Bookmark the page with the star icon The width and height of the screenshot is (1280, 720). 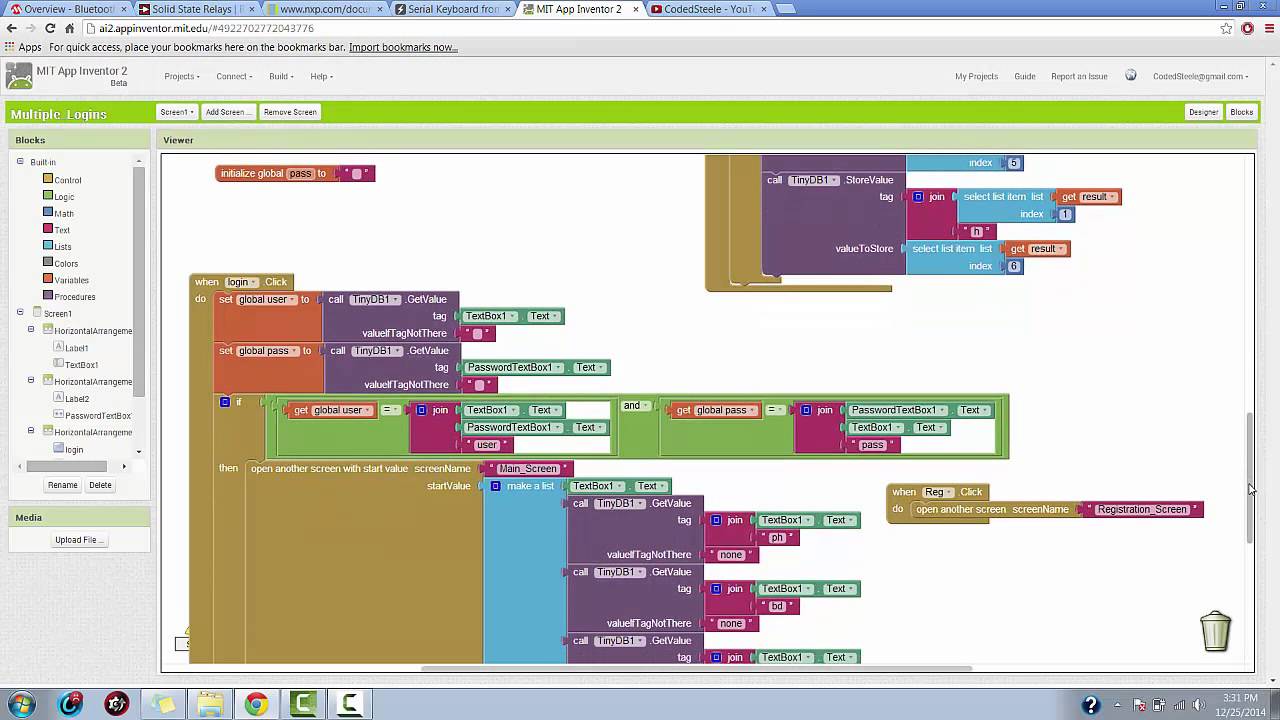coord(1226,28)
